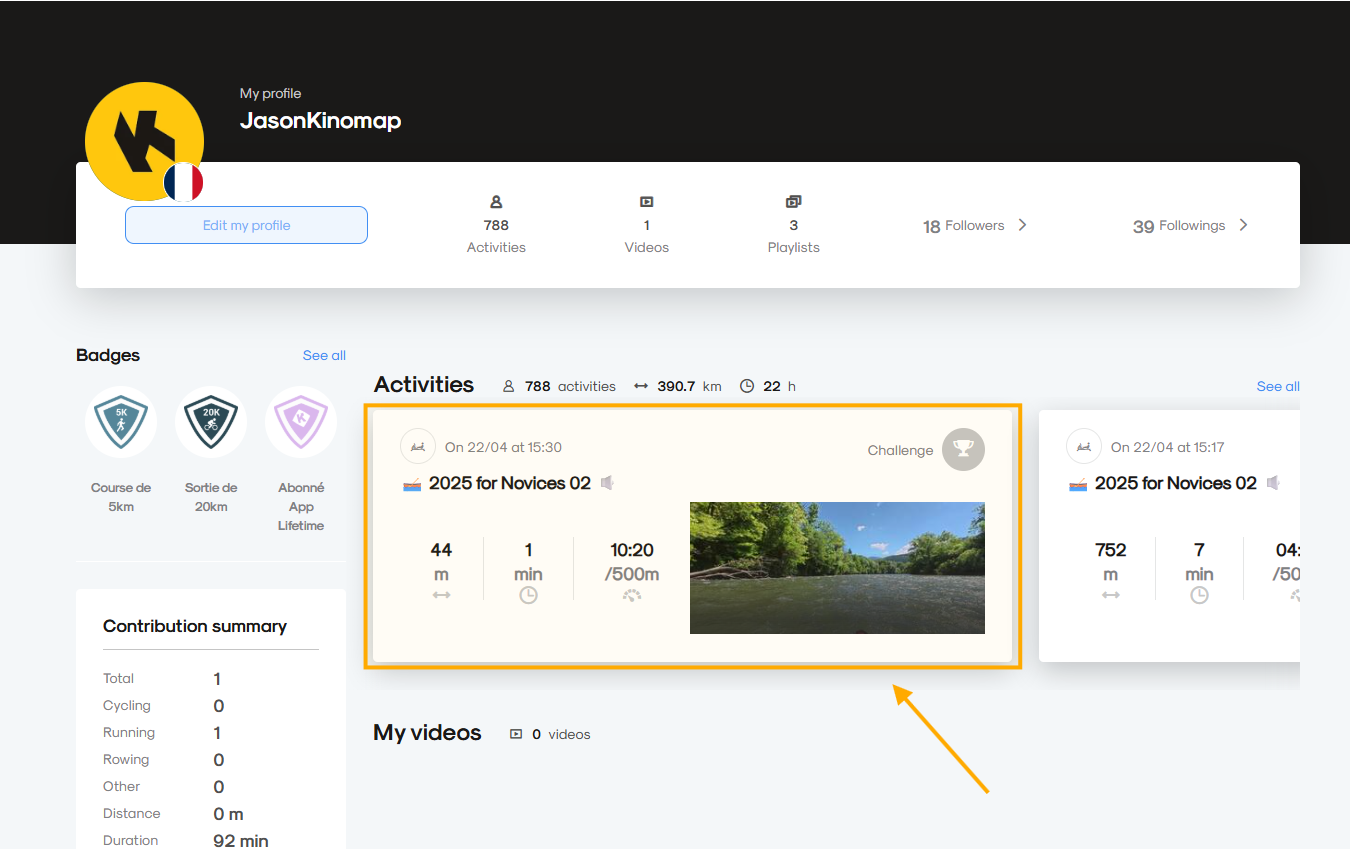This screenshot has width=1350, height=849.
Task: Click the clock icon next to 22 h
Action: pyautogui.click(x=747, y=386)
